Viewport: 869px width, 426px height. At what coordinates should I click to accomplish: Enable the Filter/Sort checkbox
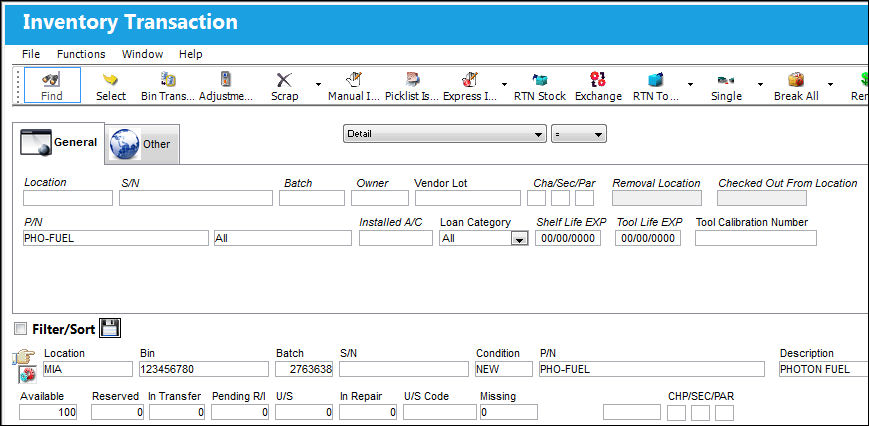[20, 329]
